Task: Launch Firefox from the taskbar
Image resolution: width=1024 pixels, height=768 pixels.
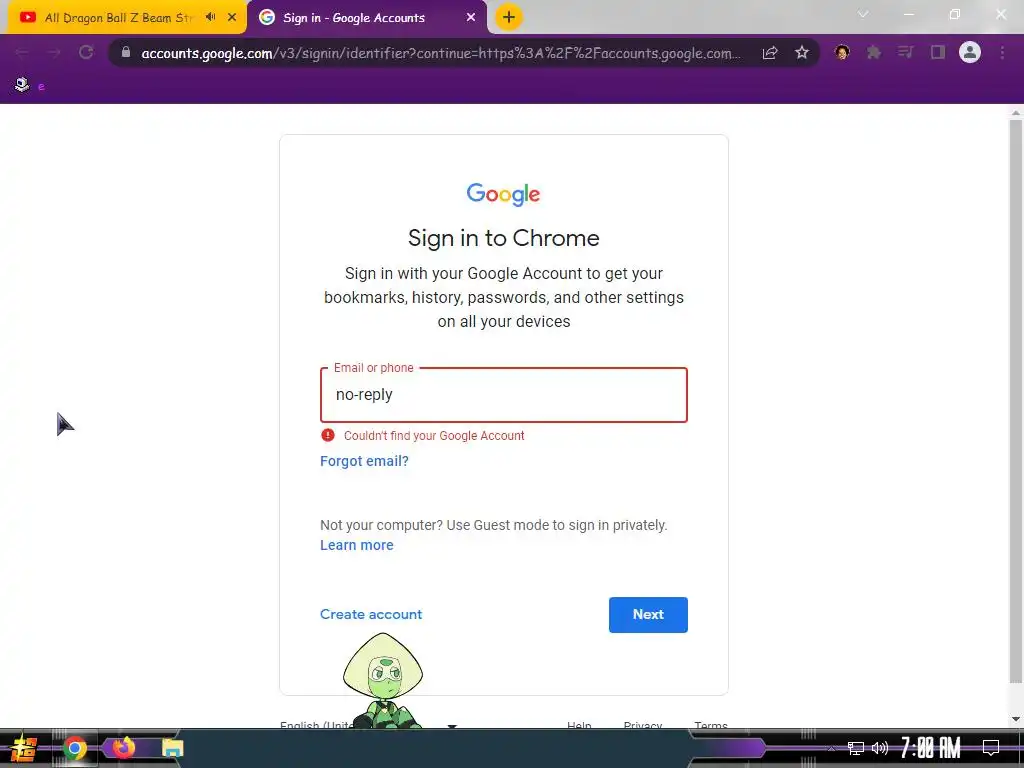Action: coord(123,748)
